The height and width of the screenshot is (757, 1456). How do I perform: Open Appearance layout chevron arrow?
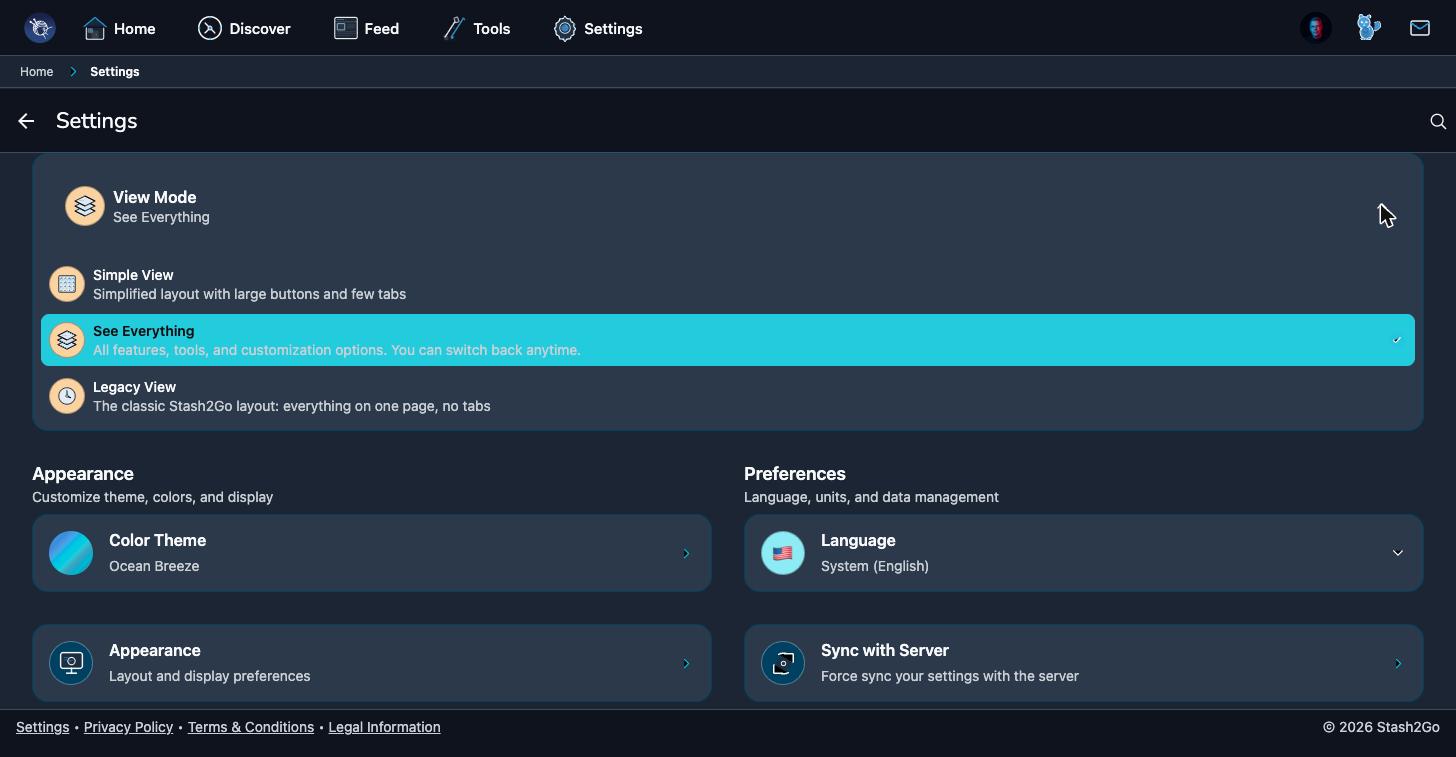(686, 663)
